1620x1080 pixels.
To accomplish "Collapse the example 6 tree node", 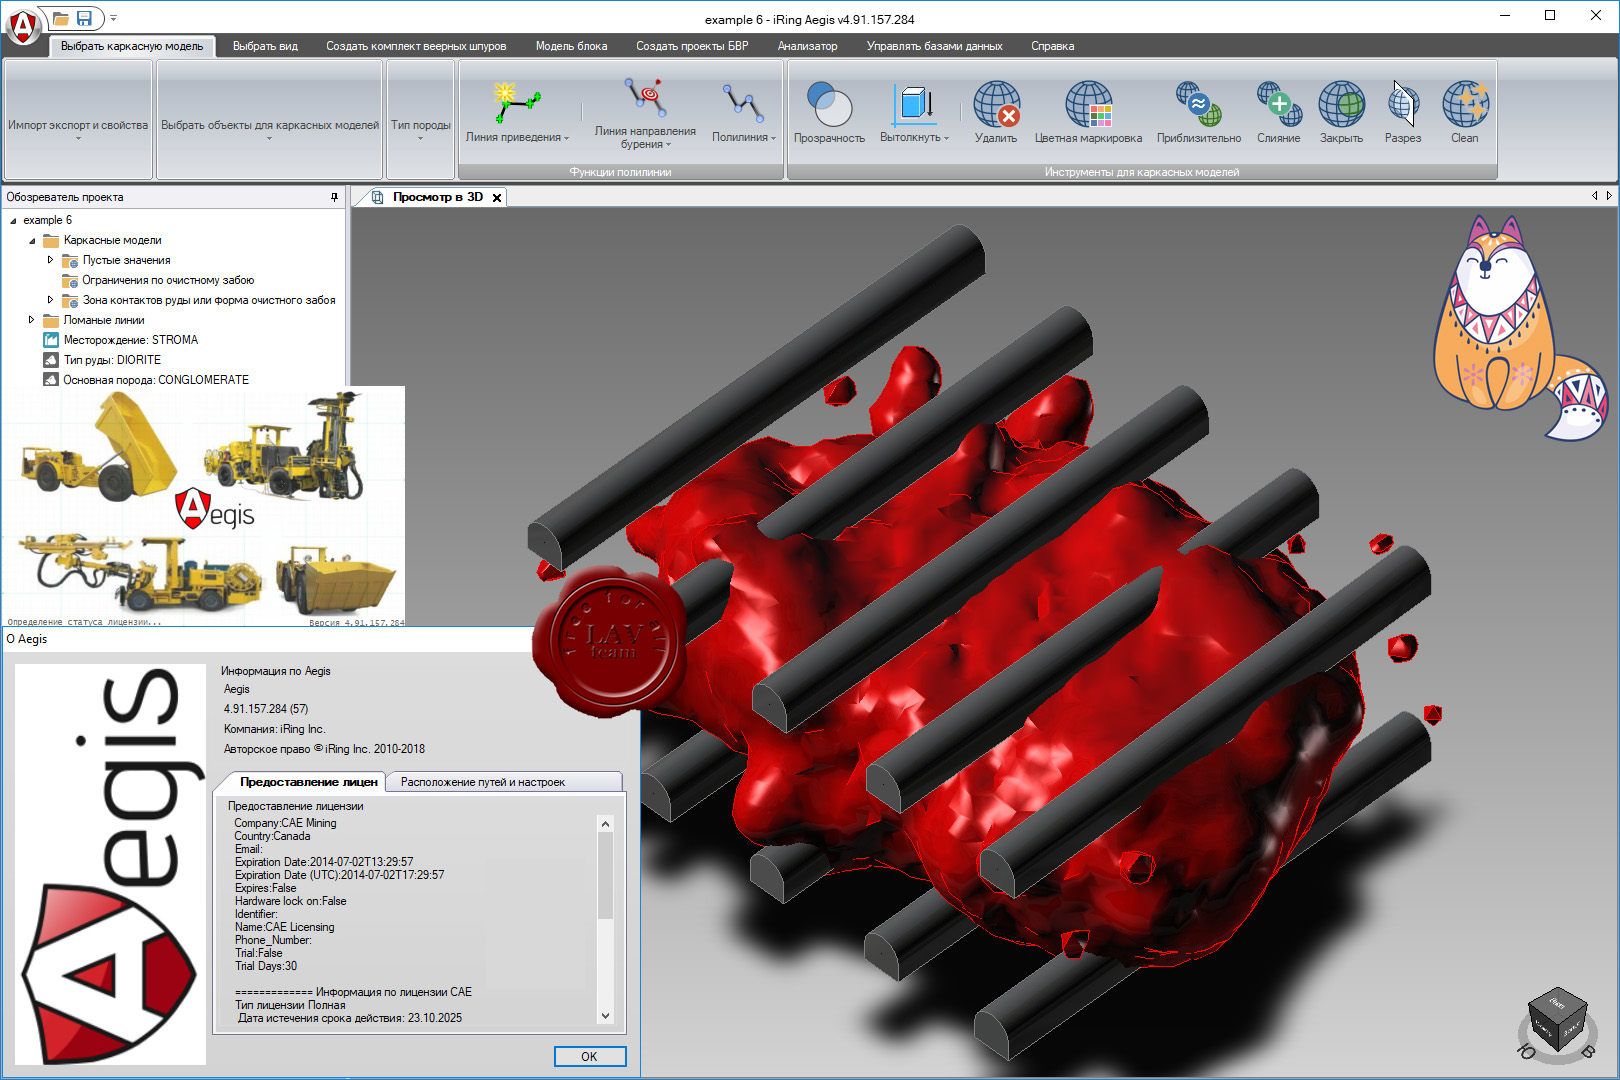I will pos(13,220).
